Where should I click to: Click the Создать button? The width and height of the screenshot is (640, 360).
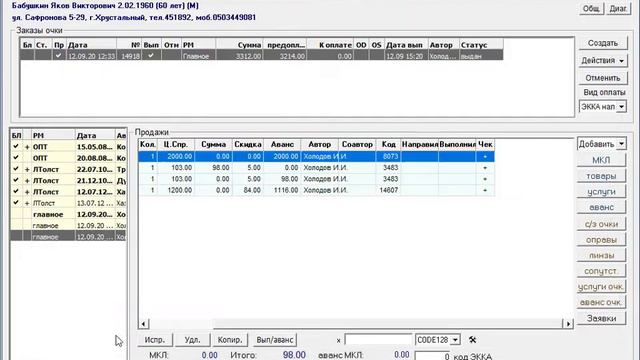(603, 43)
